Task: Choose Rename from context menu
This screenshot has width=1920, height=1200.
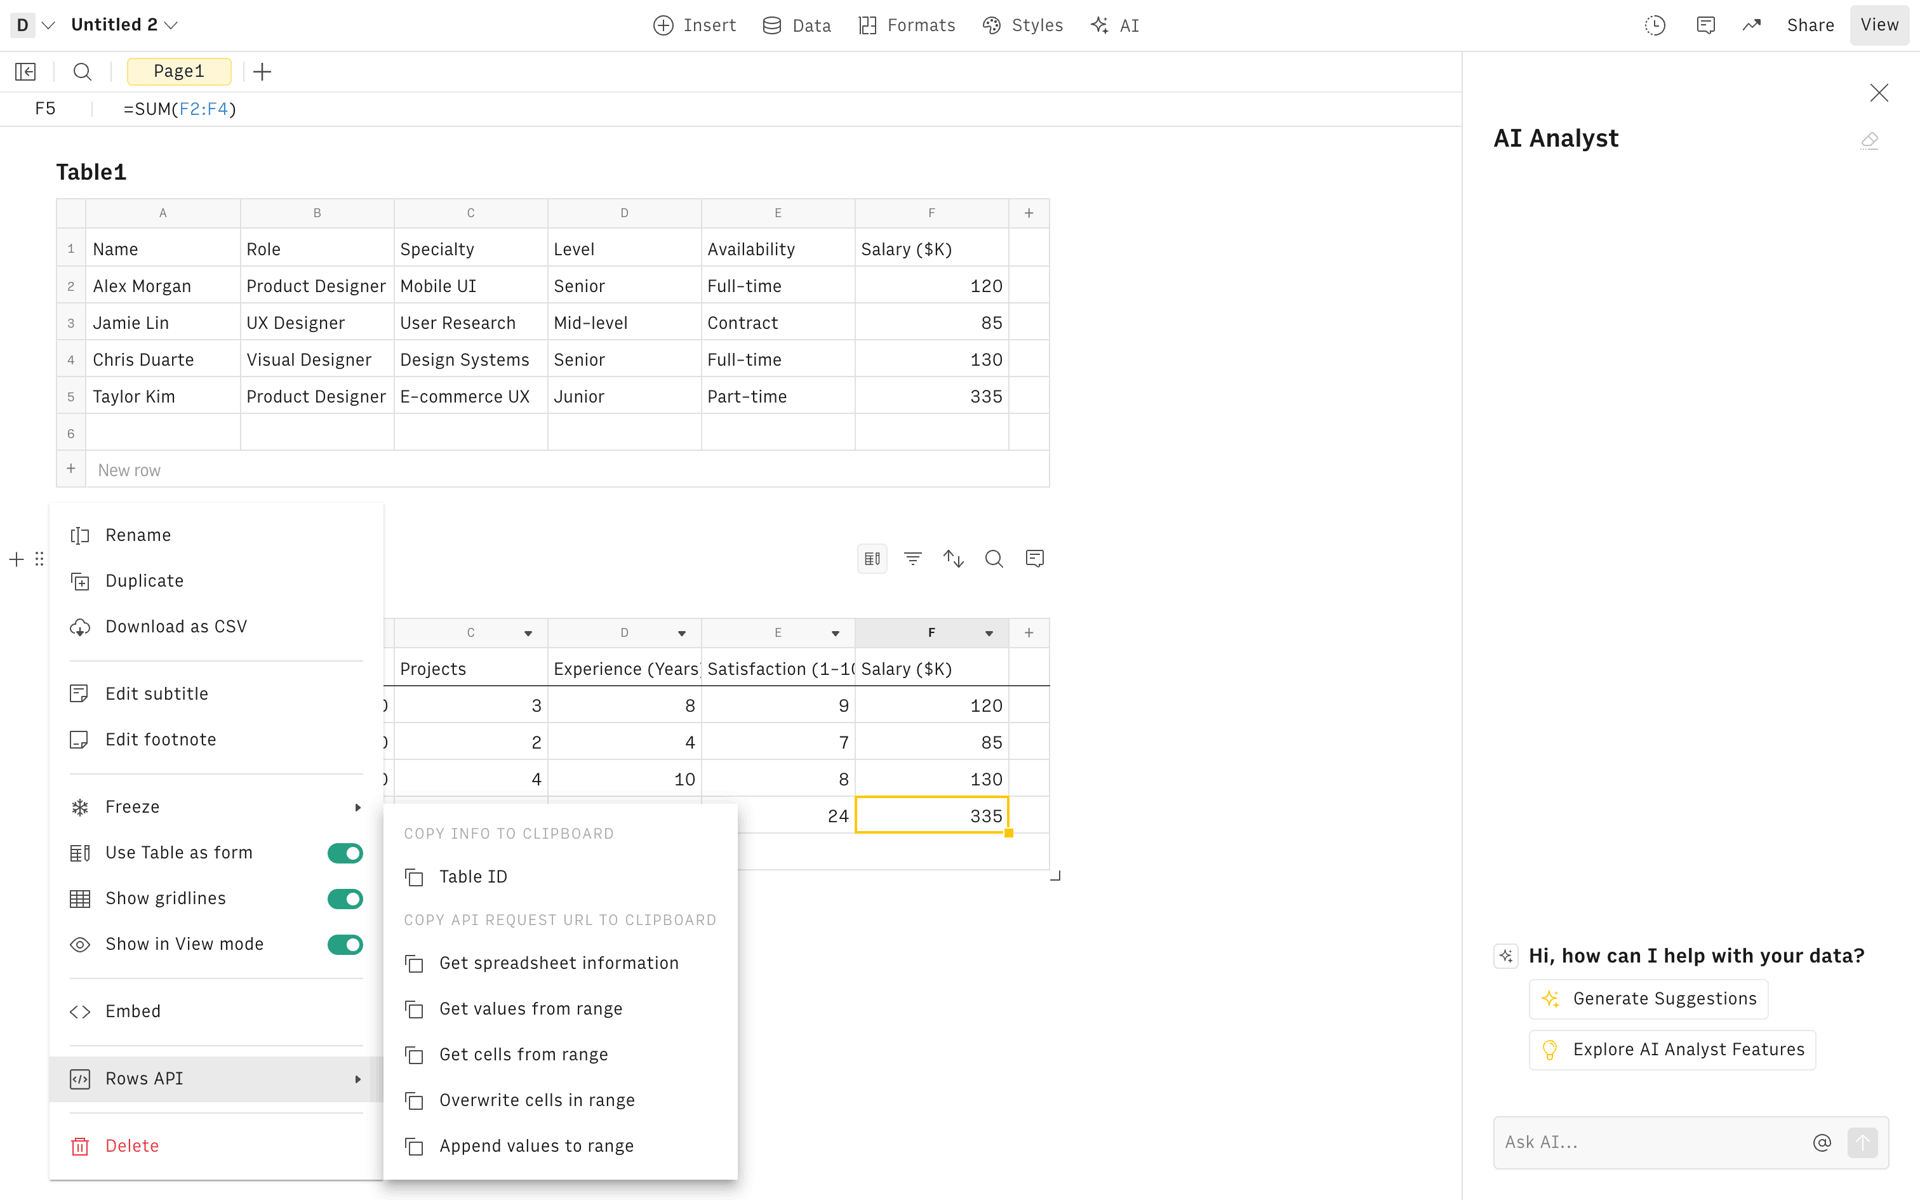Action: click(216, 535)
